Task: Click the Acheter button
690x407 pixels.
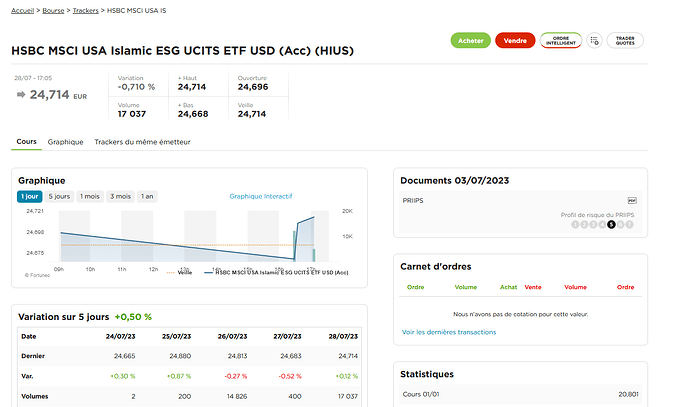Action: [x=470, y=40]
